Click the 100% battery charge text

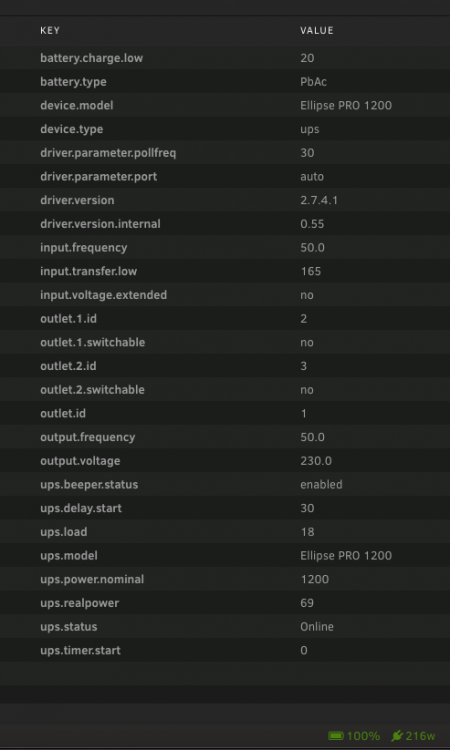(x=363, y=736)
